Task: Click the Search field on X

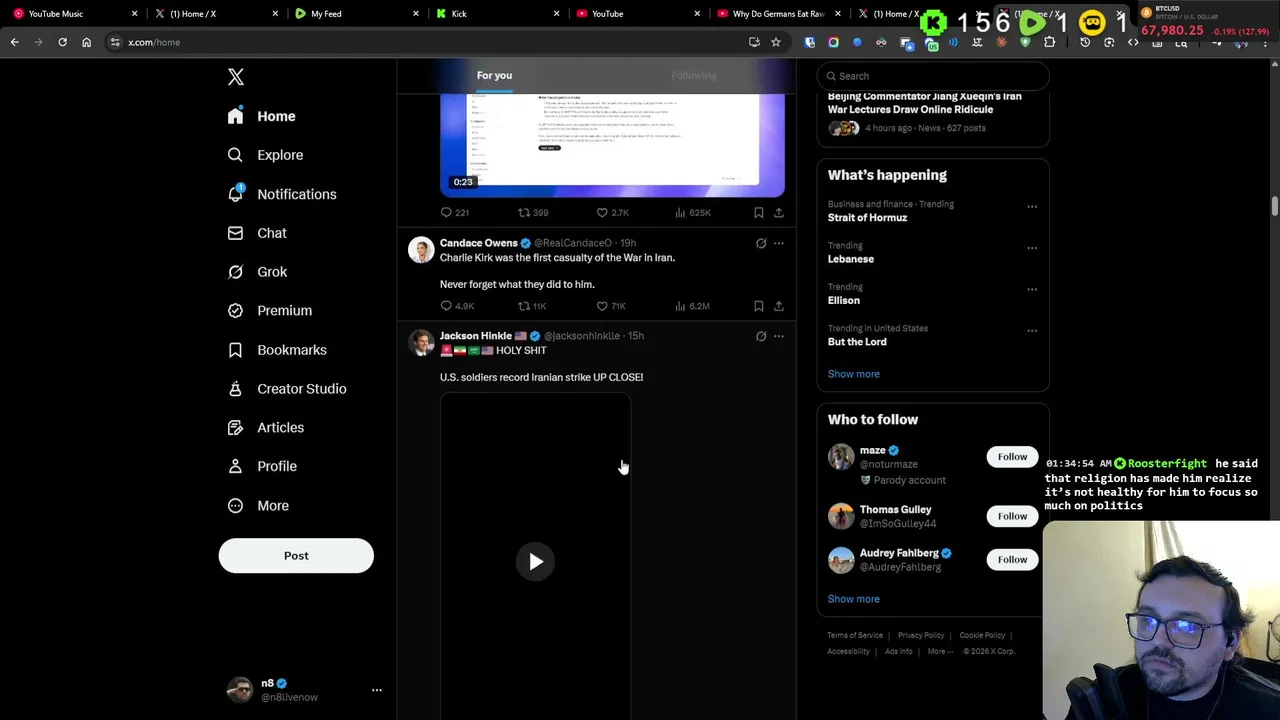Action: click(933, 76)
